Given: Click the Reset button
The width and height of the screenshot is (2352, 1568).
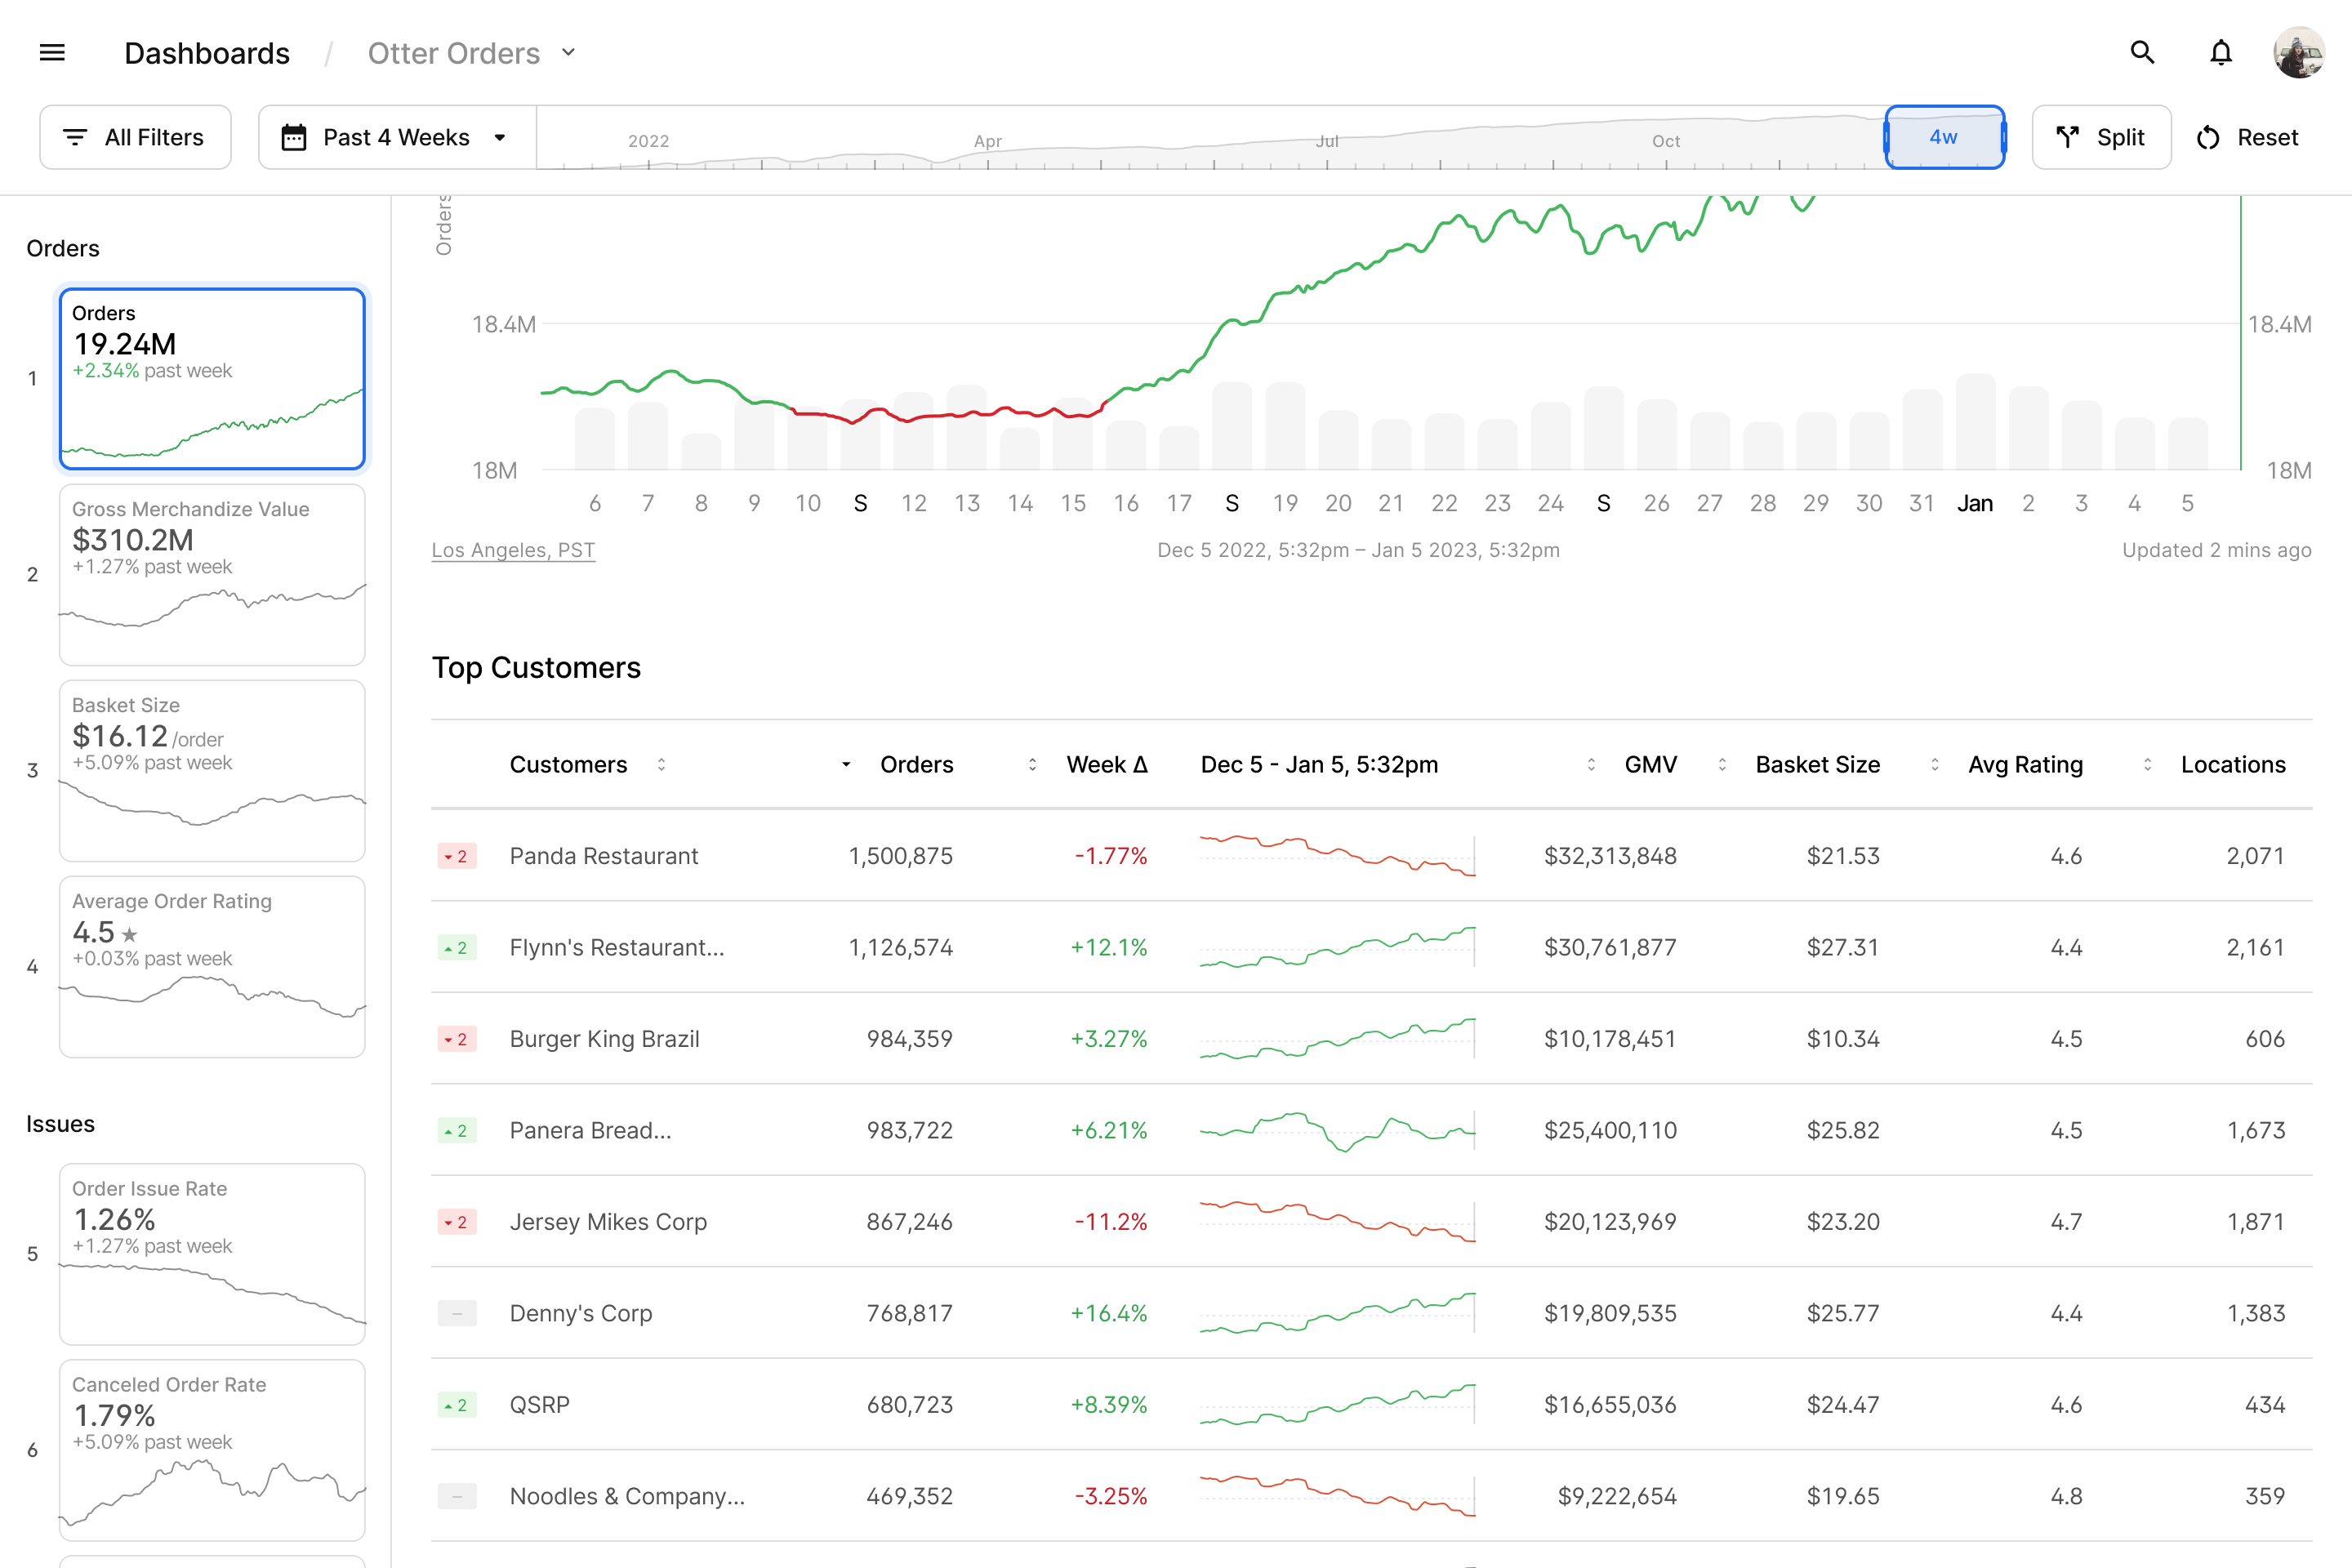Looking at the screenshot, I should tap(2247, 137).
